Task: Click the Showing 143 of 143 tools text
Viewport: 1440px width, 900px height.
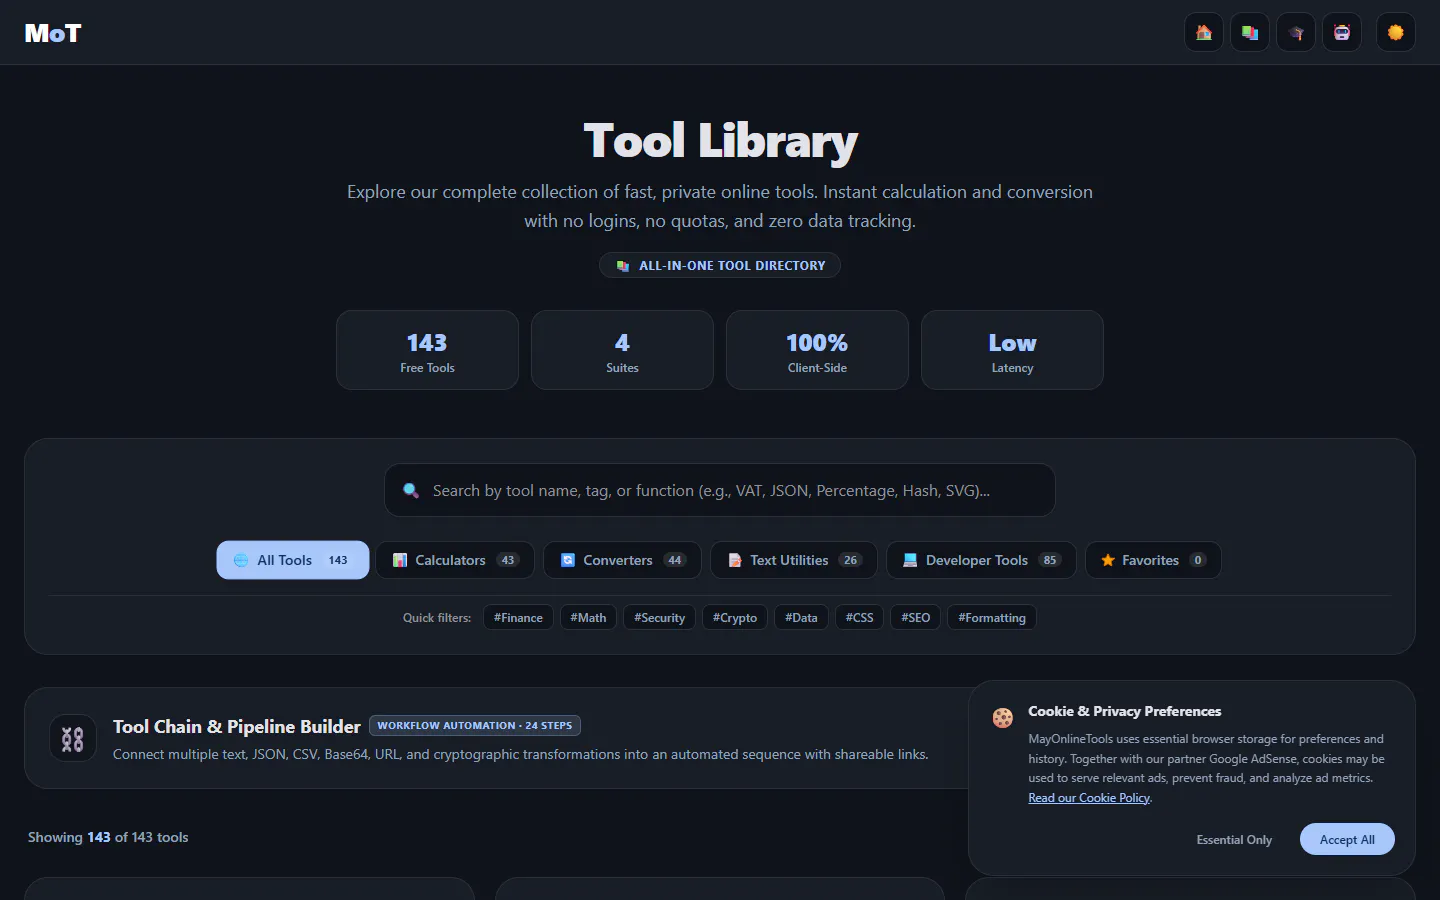Action: (x=108, y=837)
